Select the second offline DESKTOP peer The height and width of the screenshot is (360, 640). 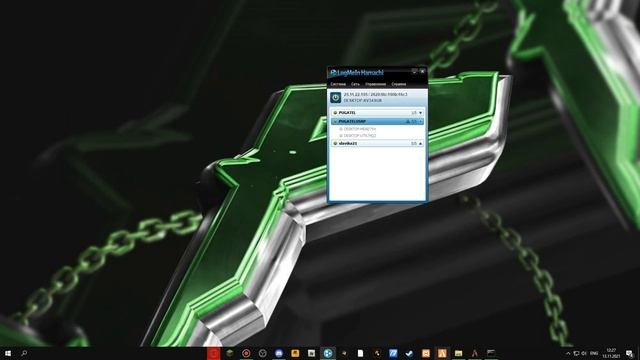point(357,136)
